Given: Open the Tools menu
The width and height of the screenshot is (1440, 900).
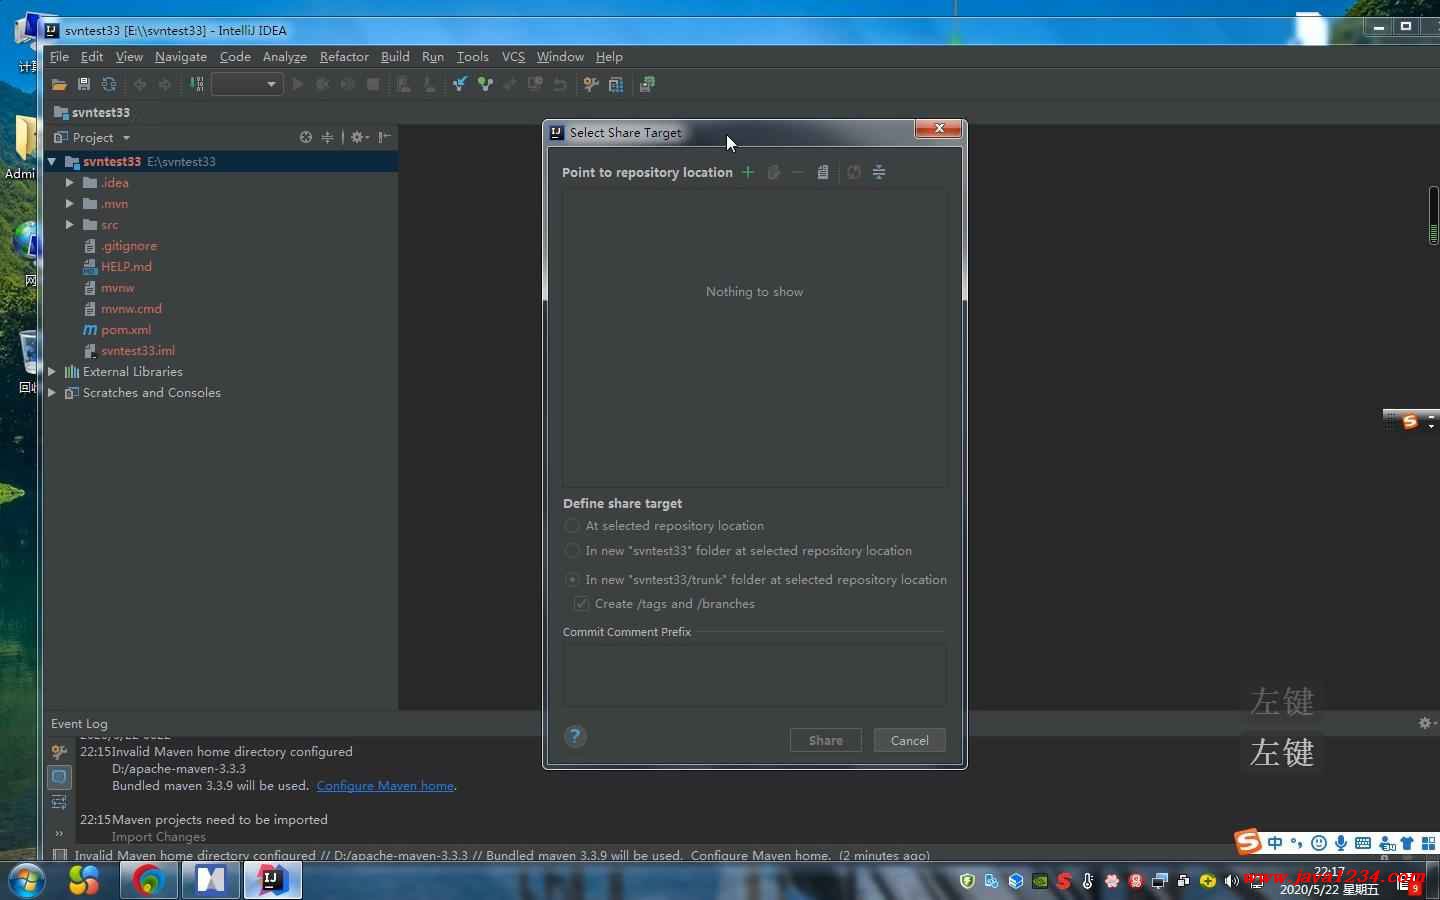Looking at the screenshot, I should point(472,57).
